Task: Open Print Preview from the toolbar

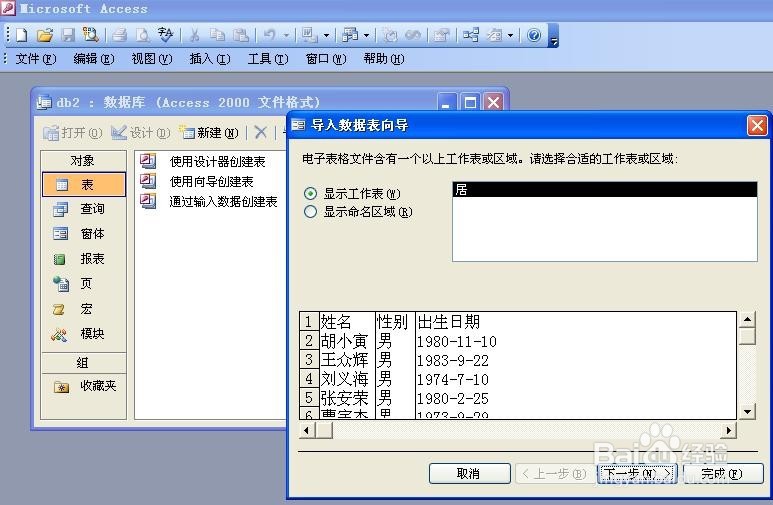Action: [x=142, y=35]
